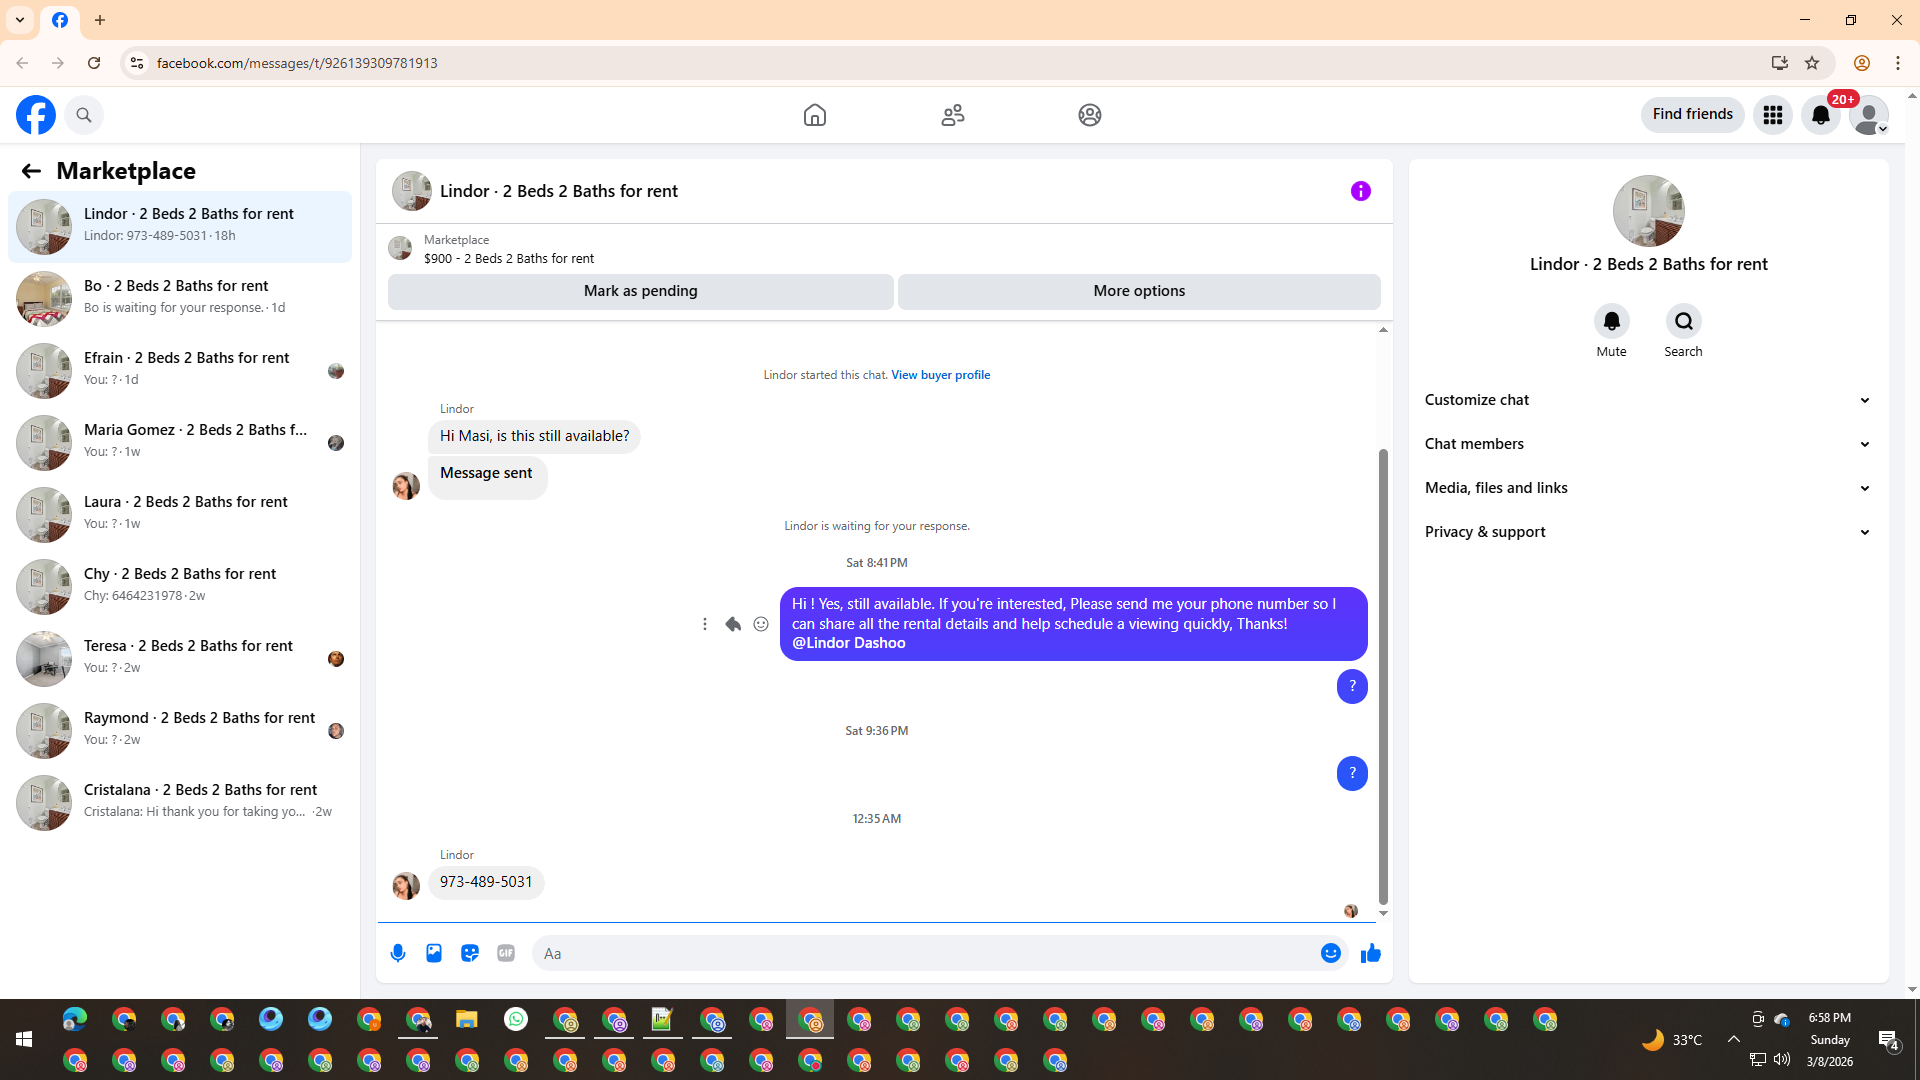Open the notifications bell
1920x1080 pixels.
coord(1820,115)
